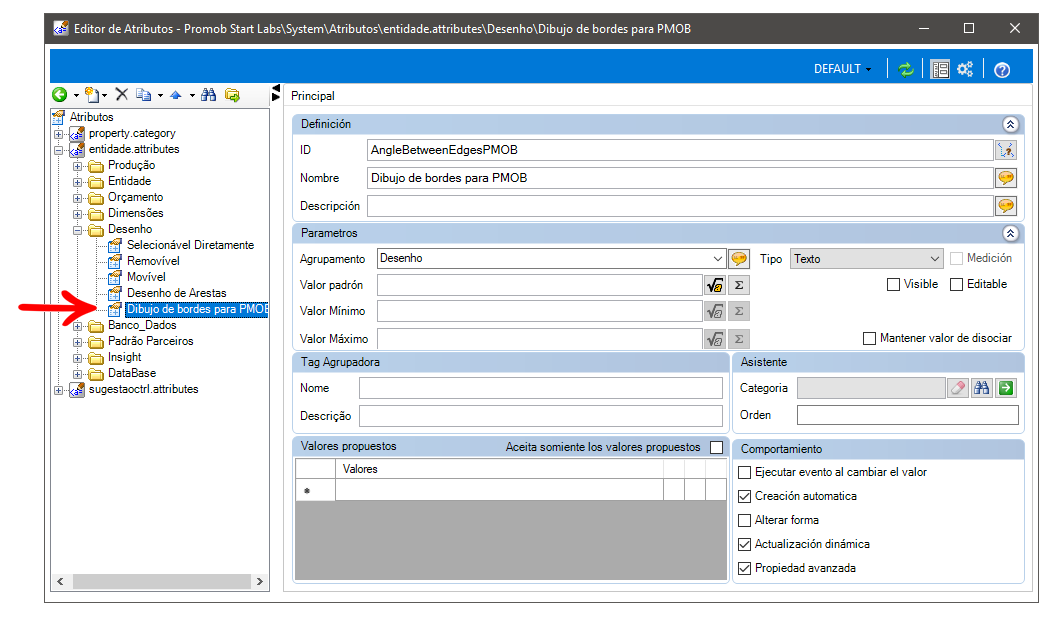Image resolution: width=1043 pixels, height=620 pixels.
Task: Click the new attribute icon in tree toolbar
Action: click(92, 95)
